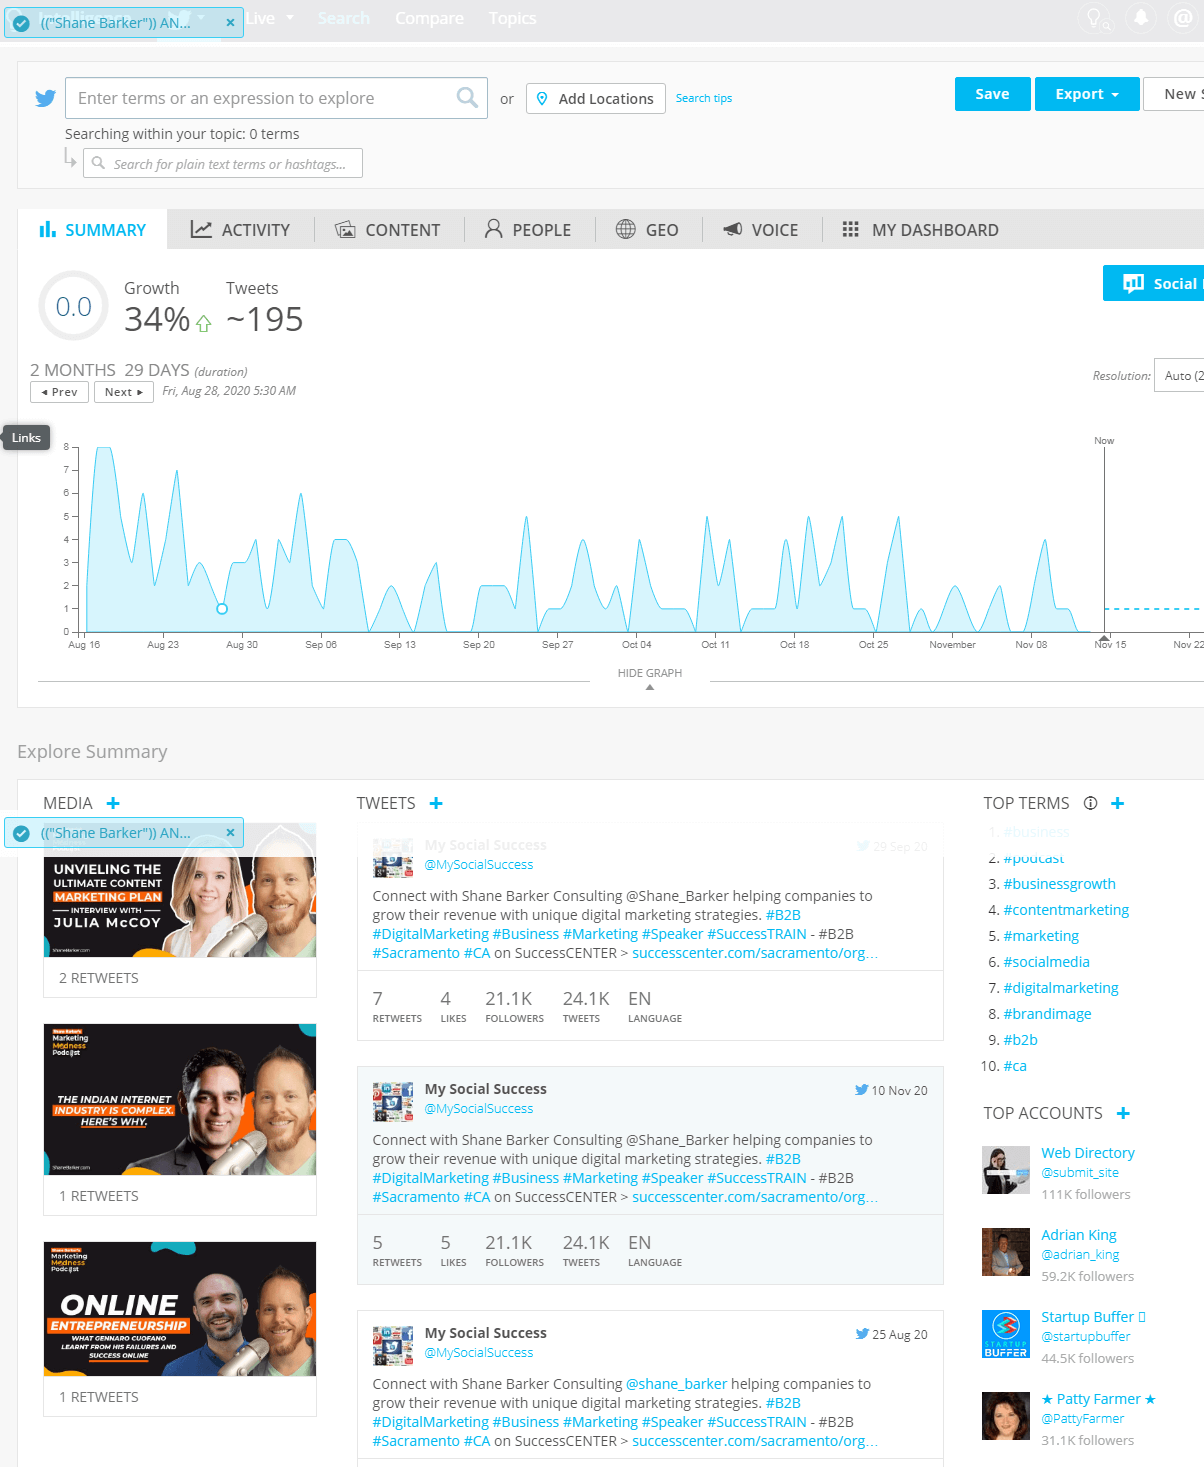Click the graph data point near Aug 30
Viewport: 1204px width, 1467px height.
click(222, 608)
